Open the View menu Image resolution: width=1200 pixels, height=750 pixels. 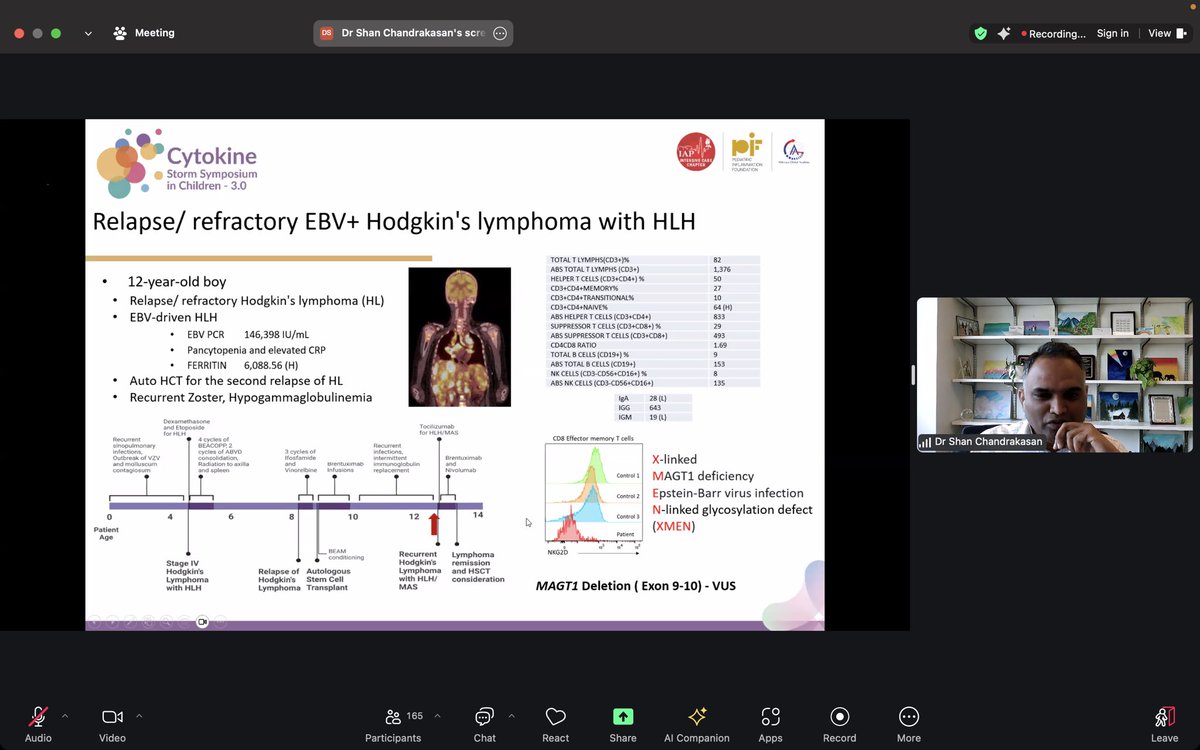pyautogui.click(x=1165, y=33)
